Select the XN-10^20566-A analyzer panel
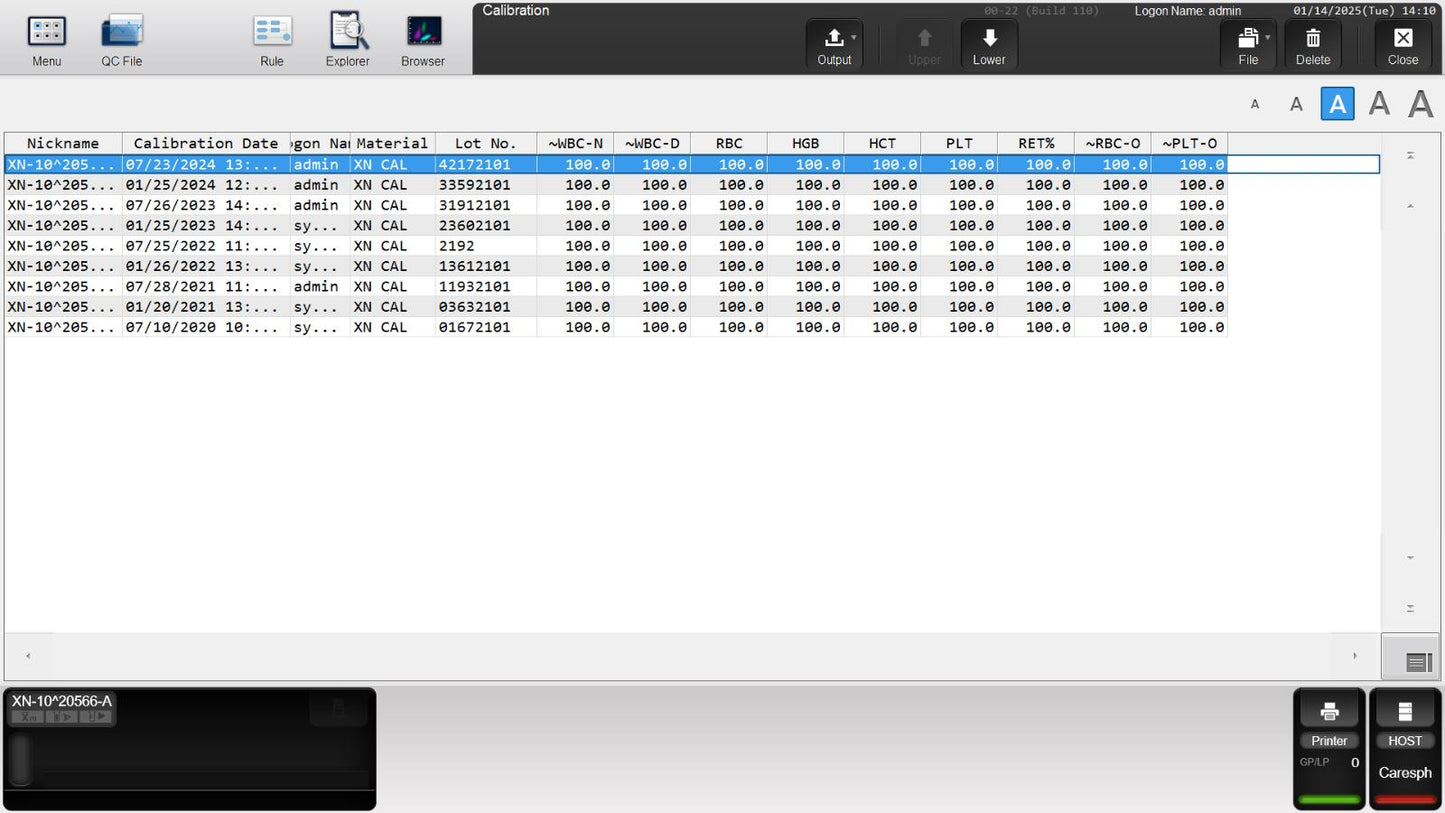Screen dimensions: 1445x813 click(x=190, y=748)
